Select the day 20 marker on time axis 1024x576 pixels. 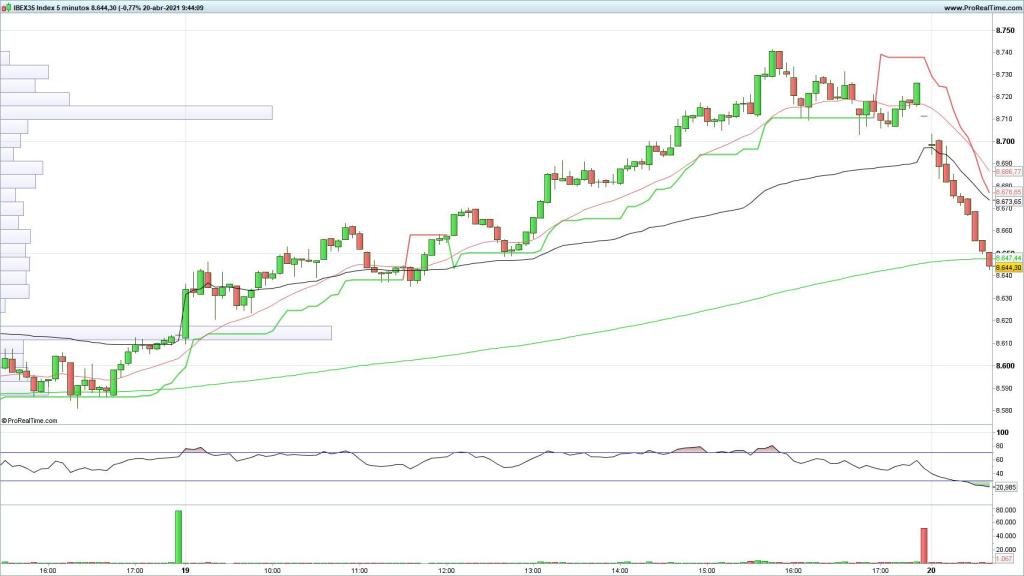click(930, 571)
